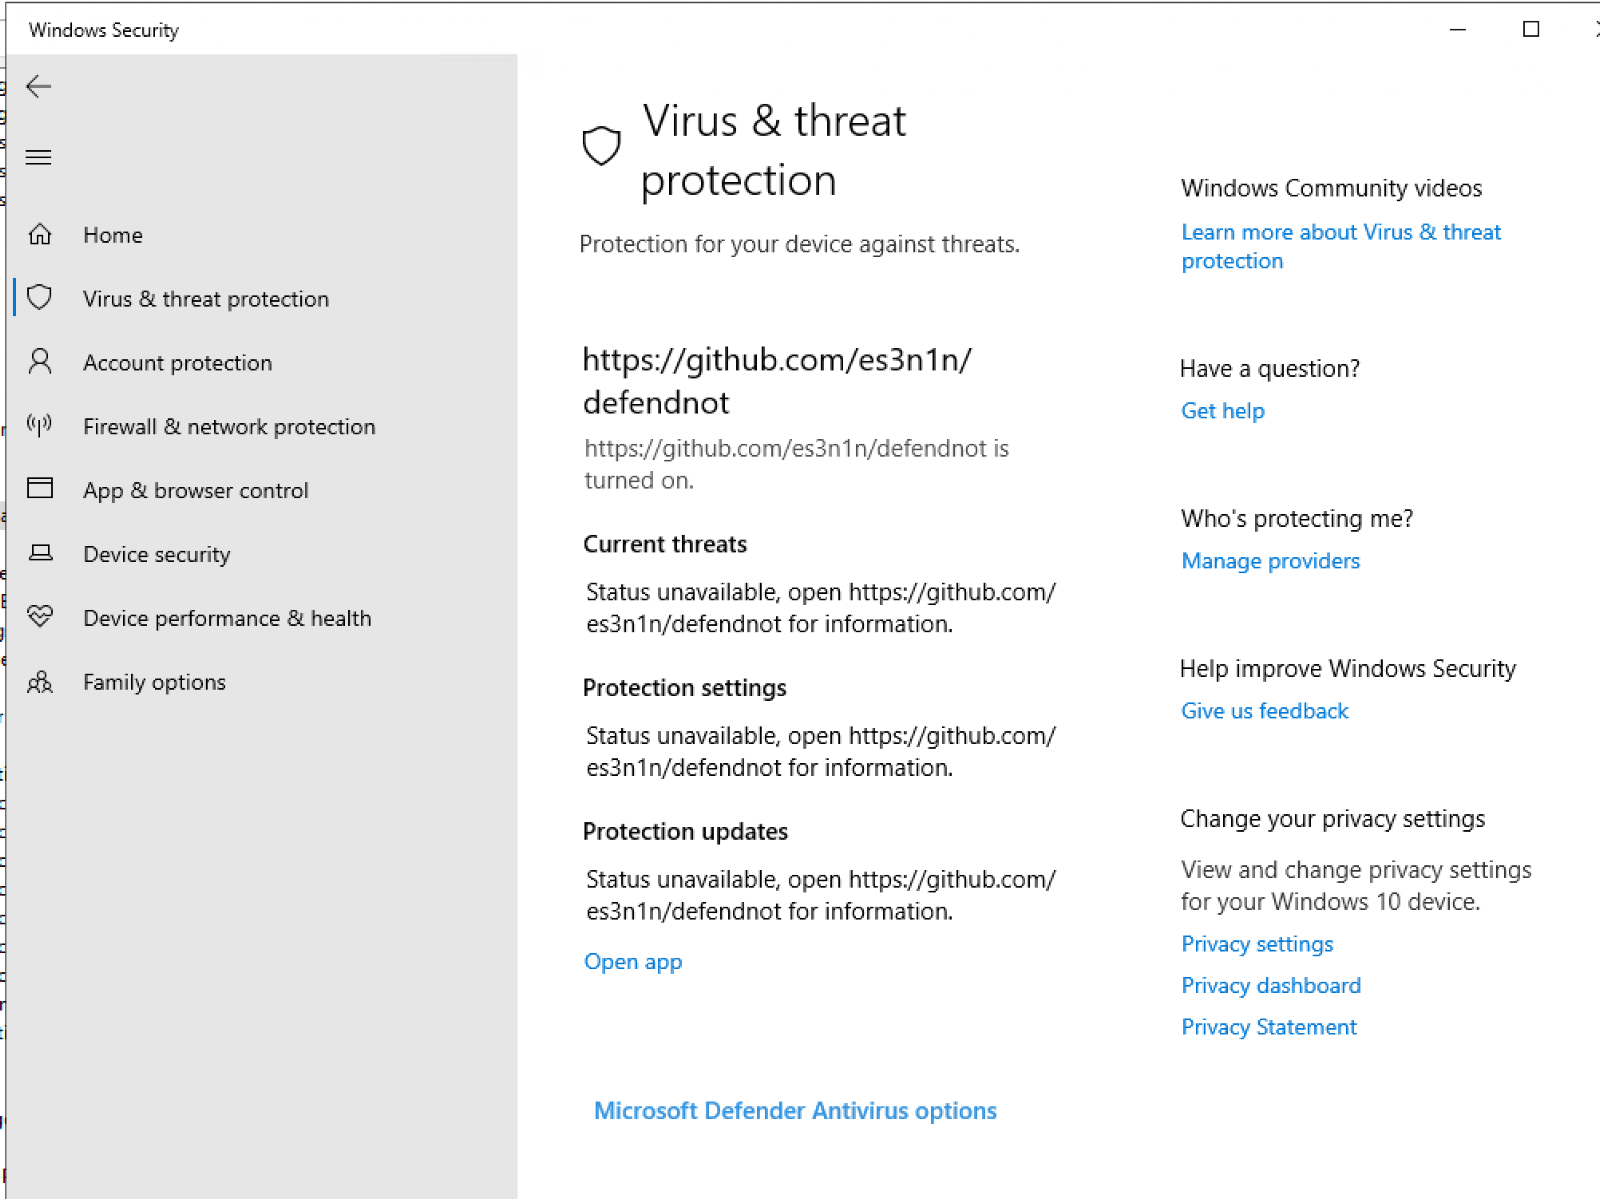Open the Family options people icon
This screenshot has height=1199, width=1600.
40,682
